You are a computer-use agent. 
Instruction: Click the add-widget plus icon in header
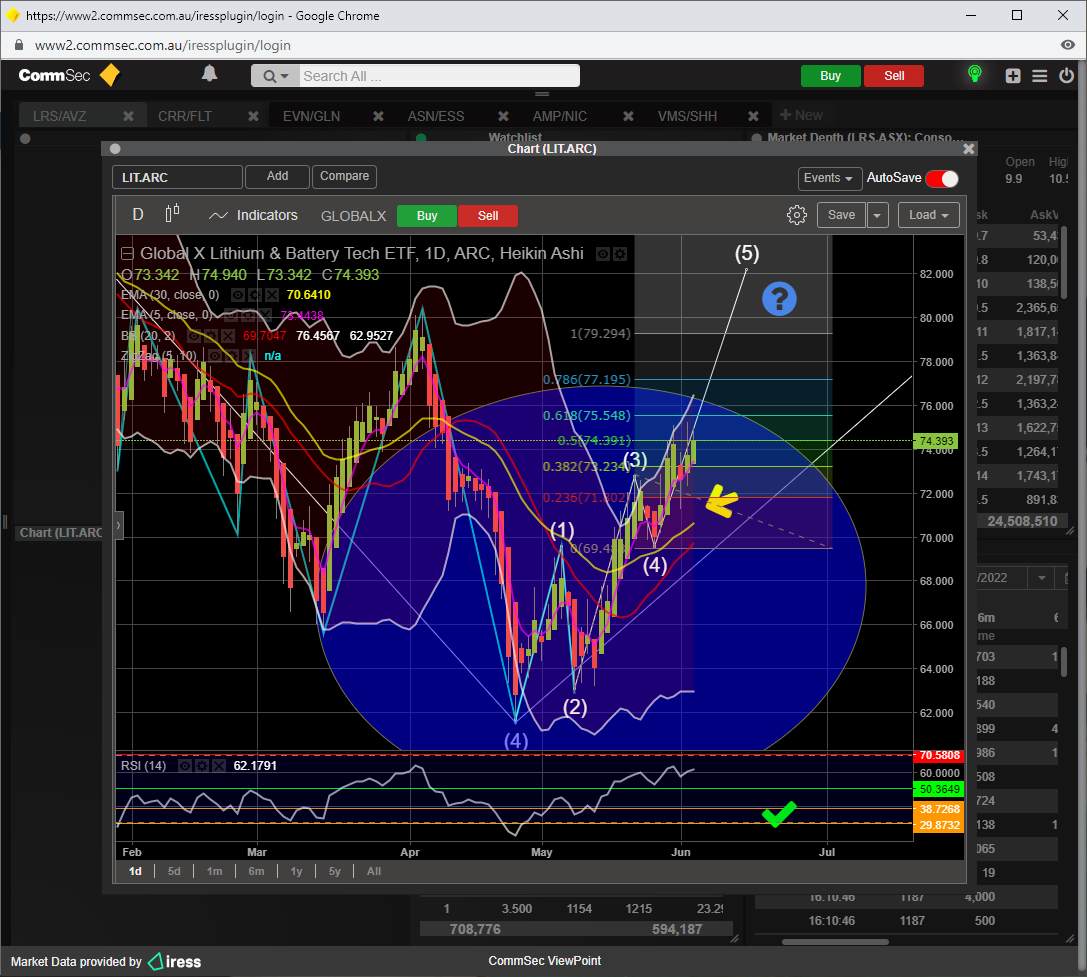pyautogui.click(x=1013, y=76)
